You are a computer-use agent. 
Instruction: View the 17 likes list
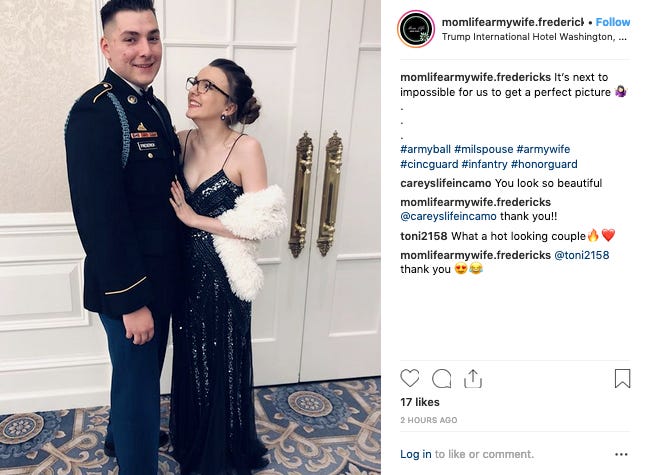click(x=420, y=402)
